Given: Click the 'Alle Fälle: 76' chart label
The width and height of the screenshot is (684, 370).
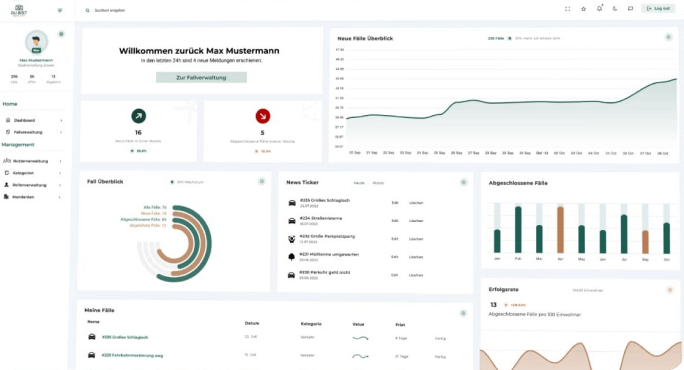Looking at the screenshot, I should pyautogui.click(x=155, y=207).
